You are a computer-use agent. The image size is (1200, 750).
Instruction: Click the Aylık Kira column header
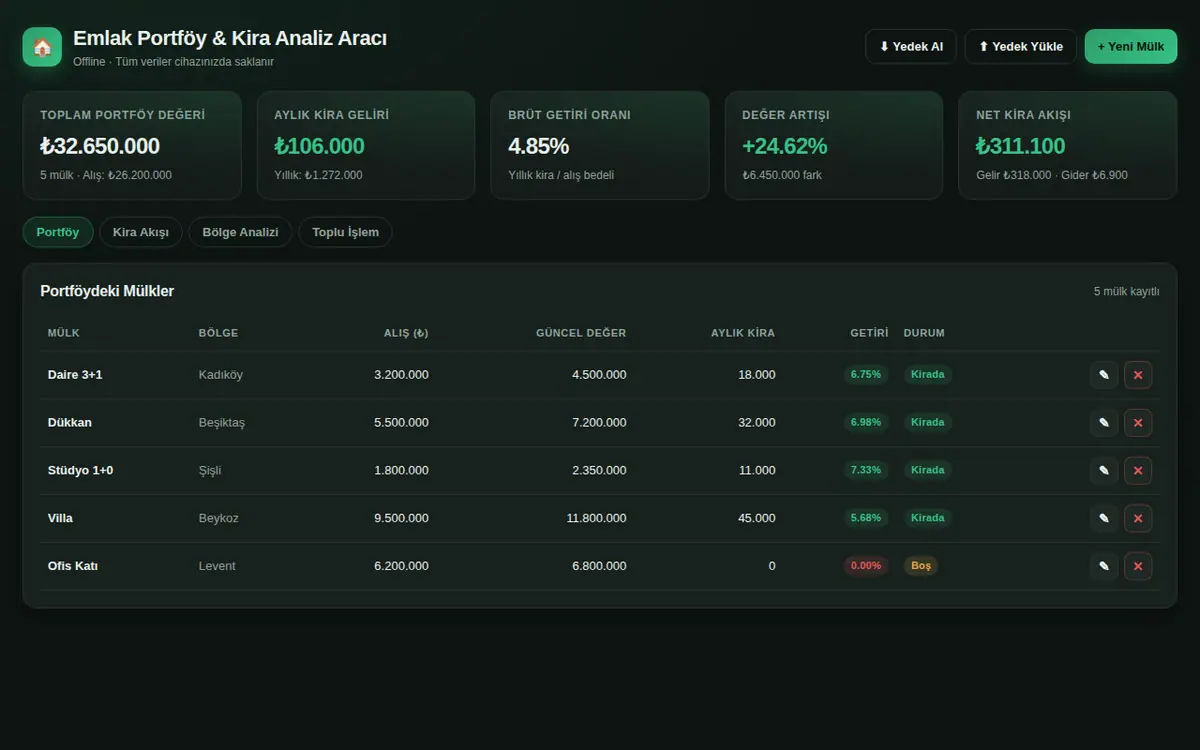(x=743, y=333)
